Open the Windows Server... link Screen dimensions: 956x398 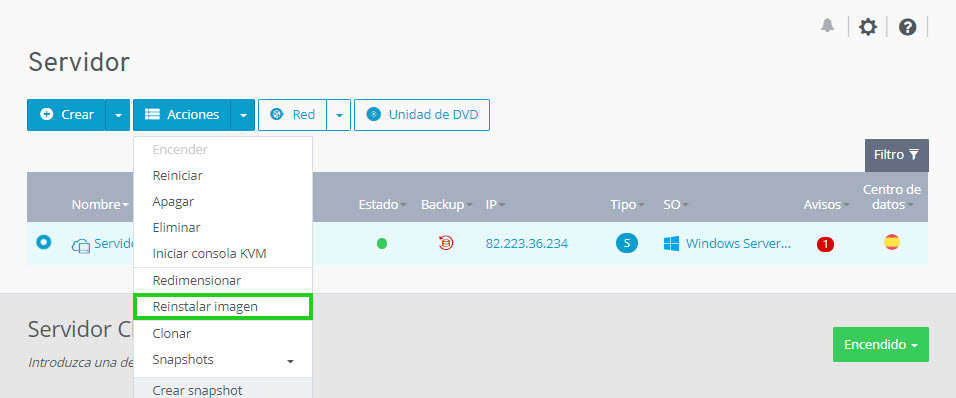738,244
